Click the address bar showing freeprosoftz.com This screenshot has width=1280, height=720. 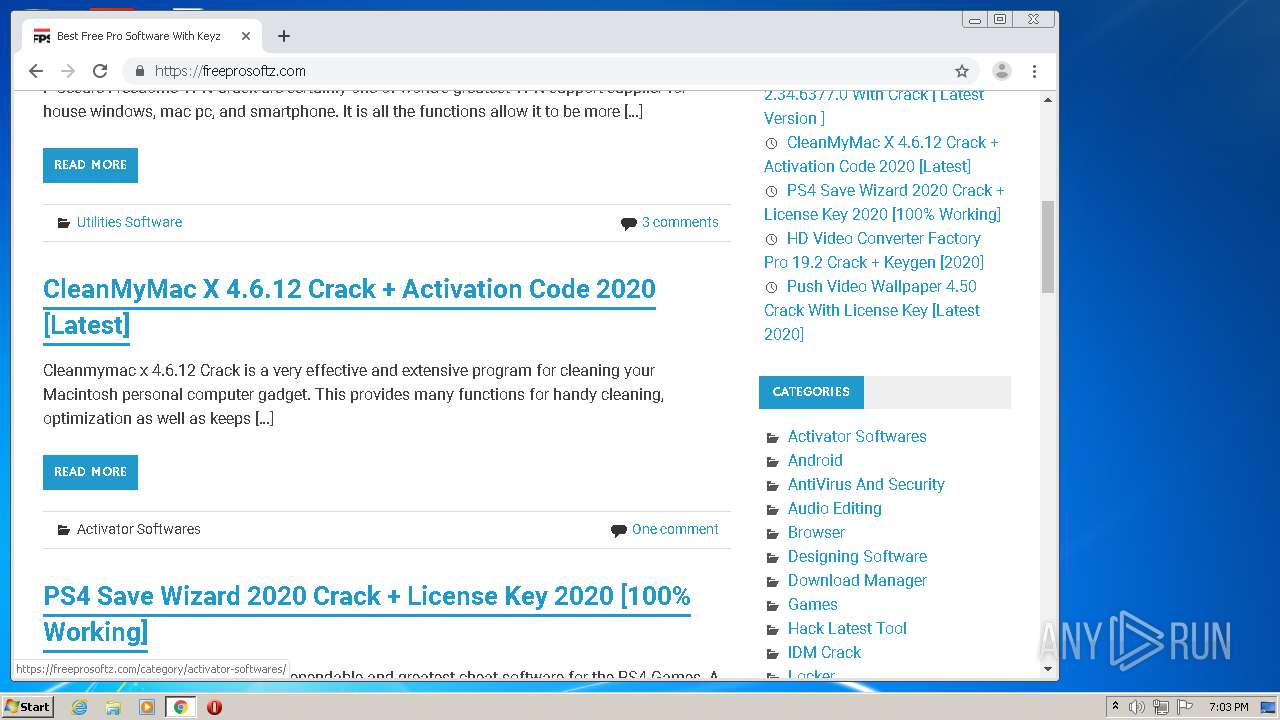(550, 71)
